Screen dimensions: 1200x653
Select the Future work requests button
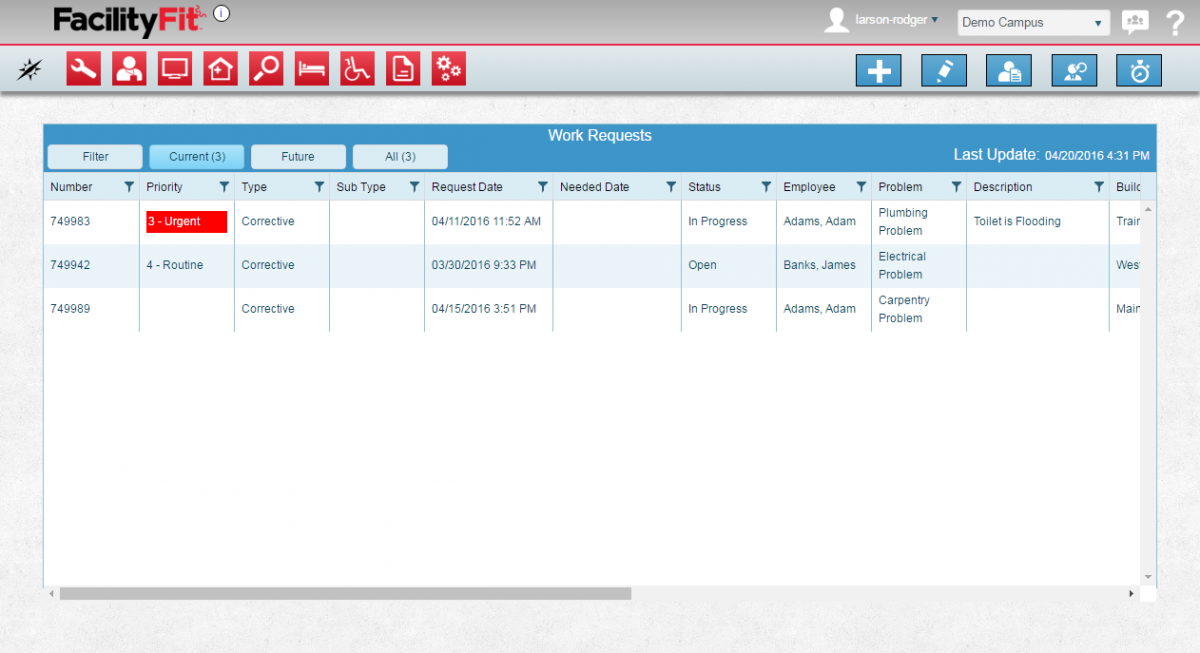pyautogui.click(x=298, y=156)
